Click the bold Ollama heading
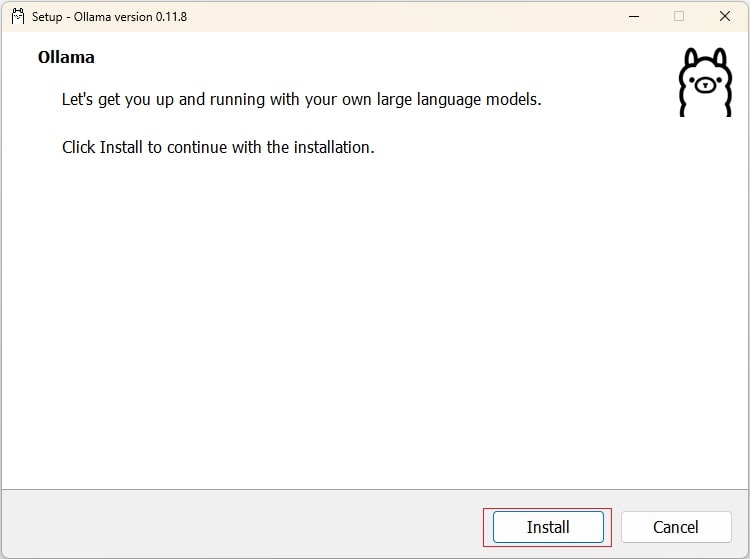 (66, 58)
